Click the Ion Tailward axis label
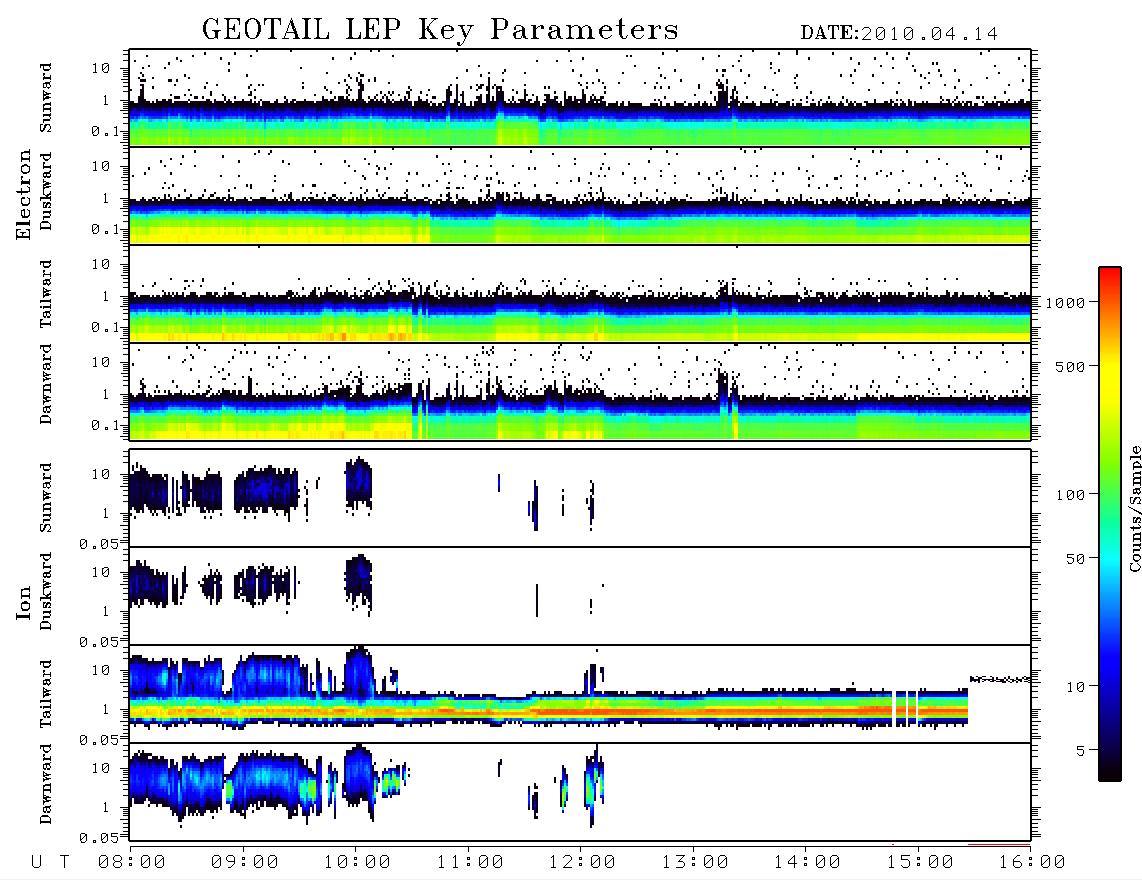 pos(46,694)
